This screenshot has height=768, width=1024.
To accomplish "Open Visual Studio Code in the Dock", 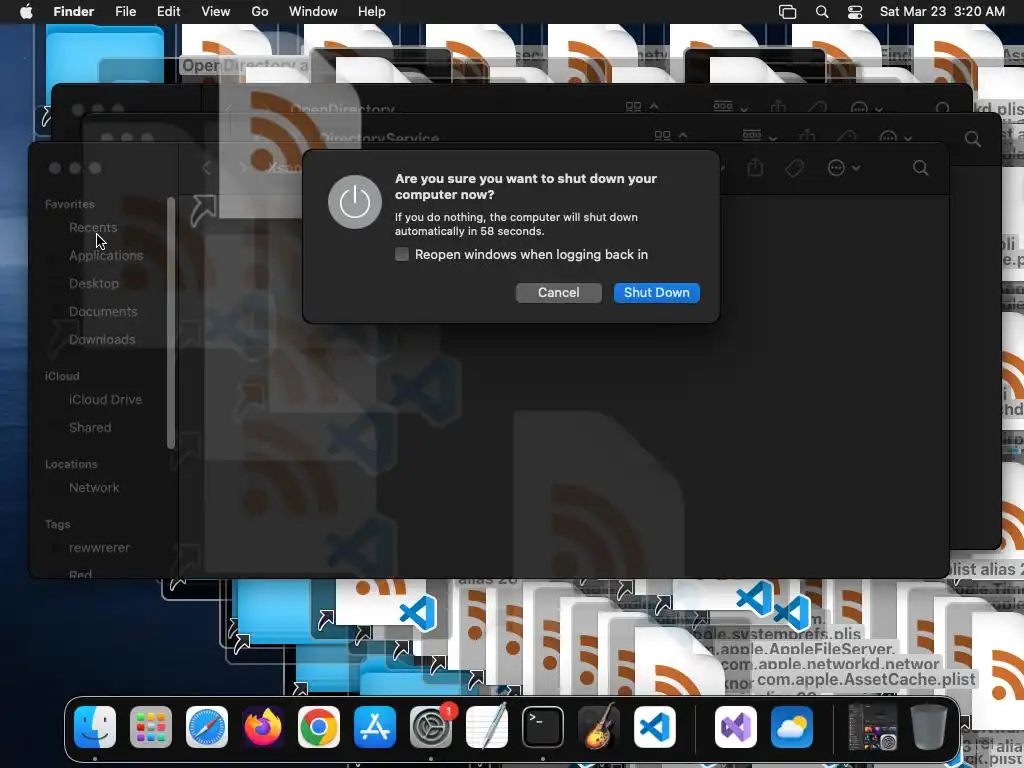I will pyautogui.click(x=655, y=727).
